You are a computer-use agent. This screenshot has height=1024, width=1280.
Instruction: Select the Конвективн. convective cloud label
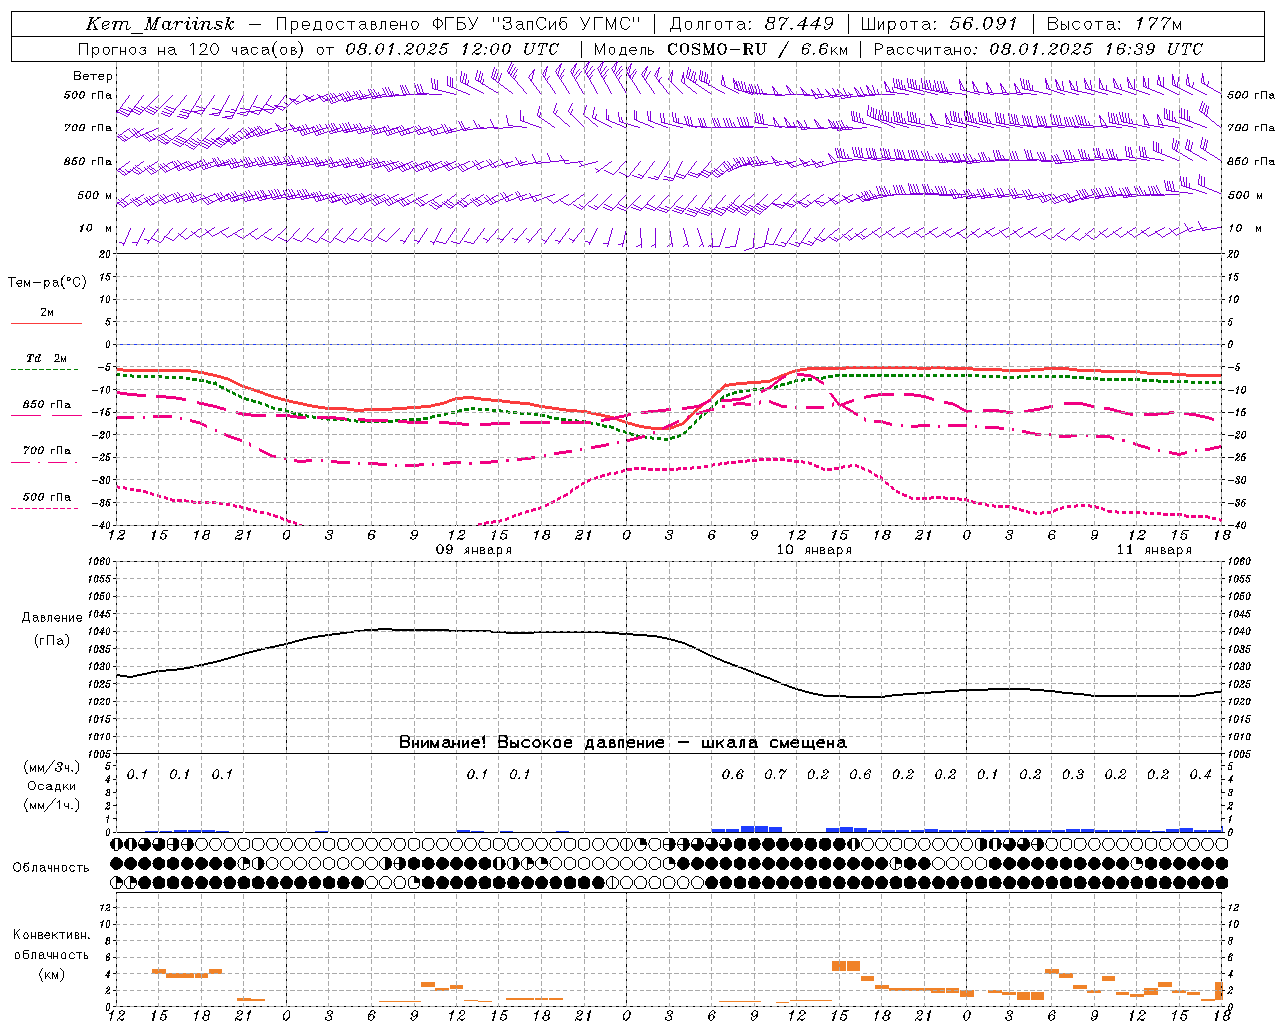pyautogui.click(x=51, y=935)
